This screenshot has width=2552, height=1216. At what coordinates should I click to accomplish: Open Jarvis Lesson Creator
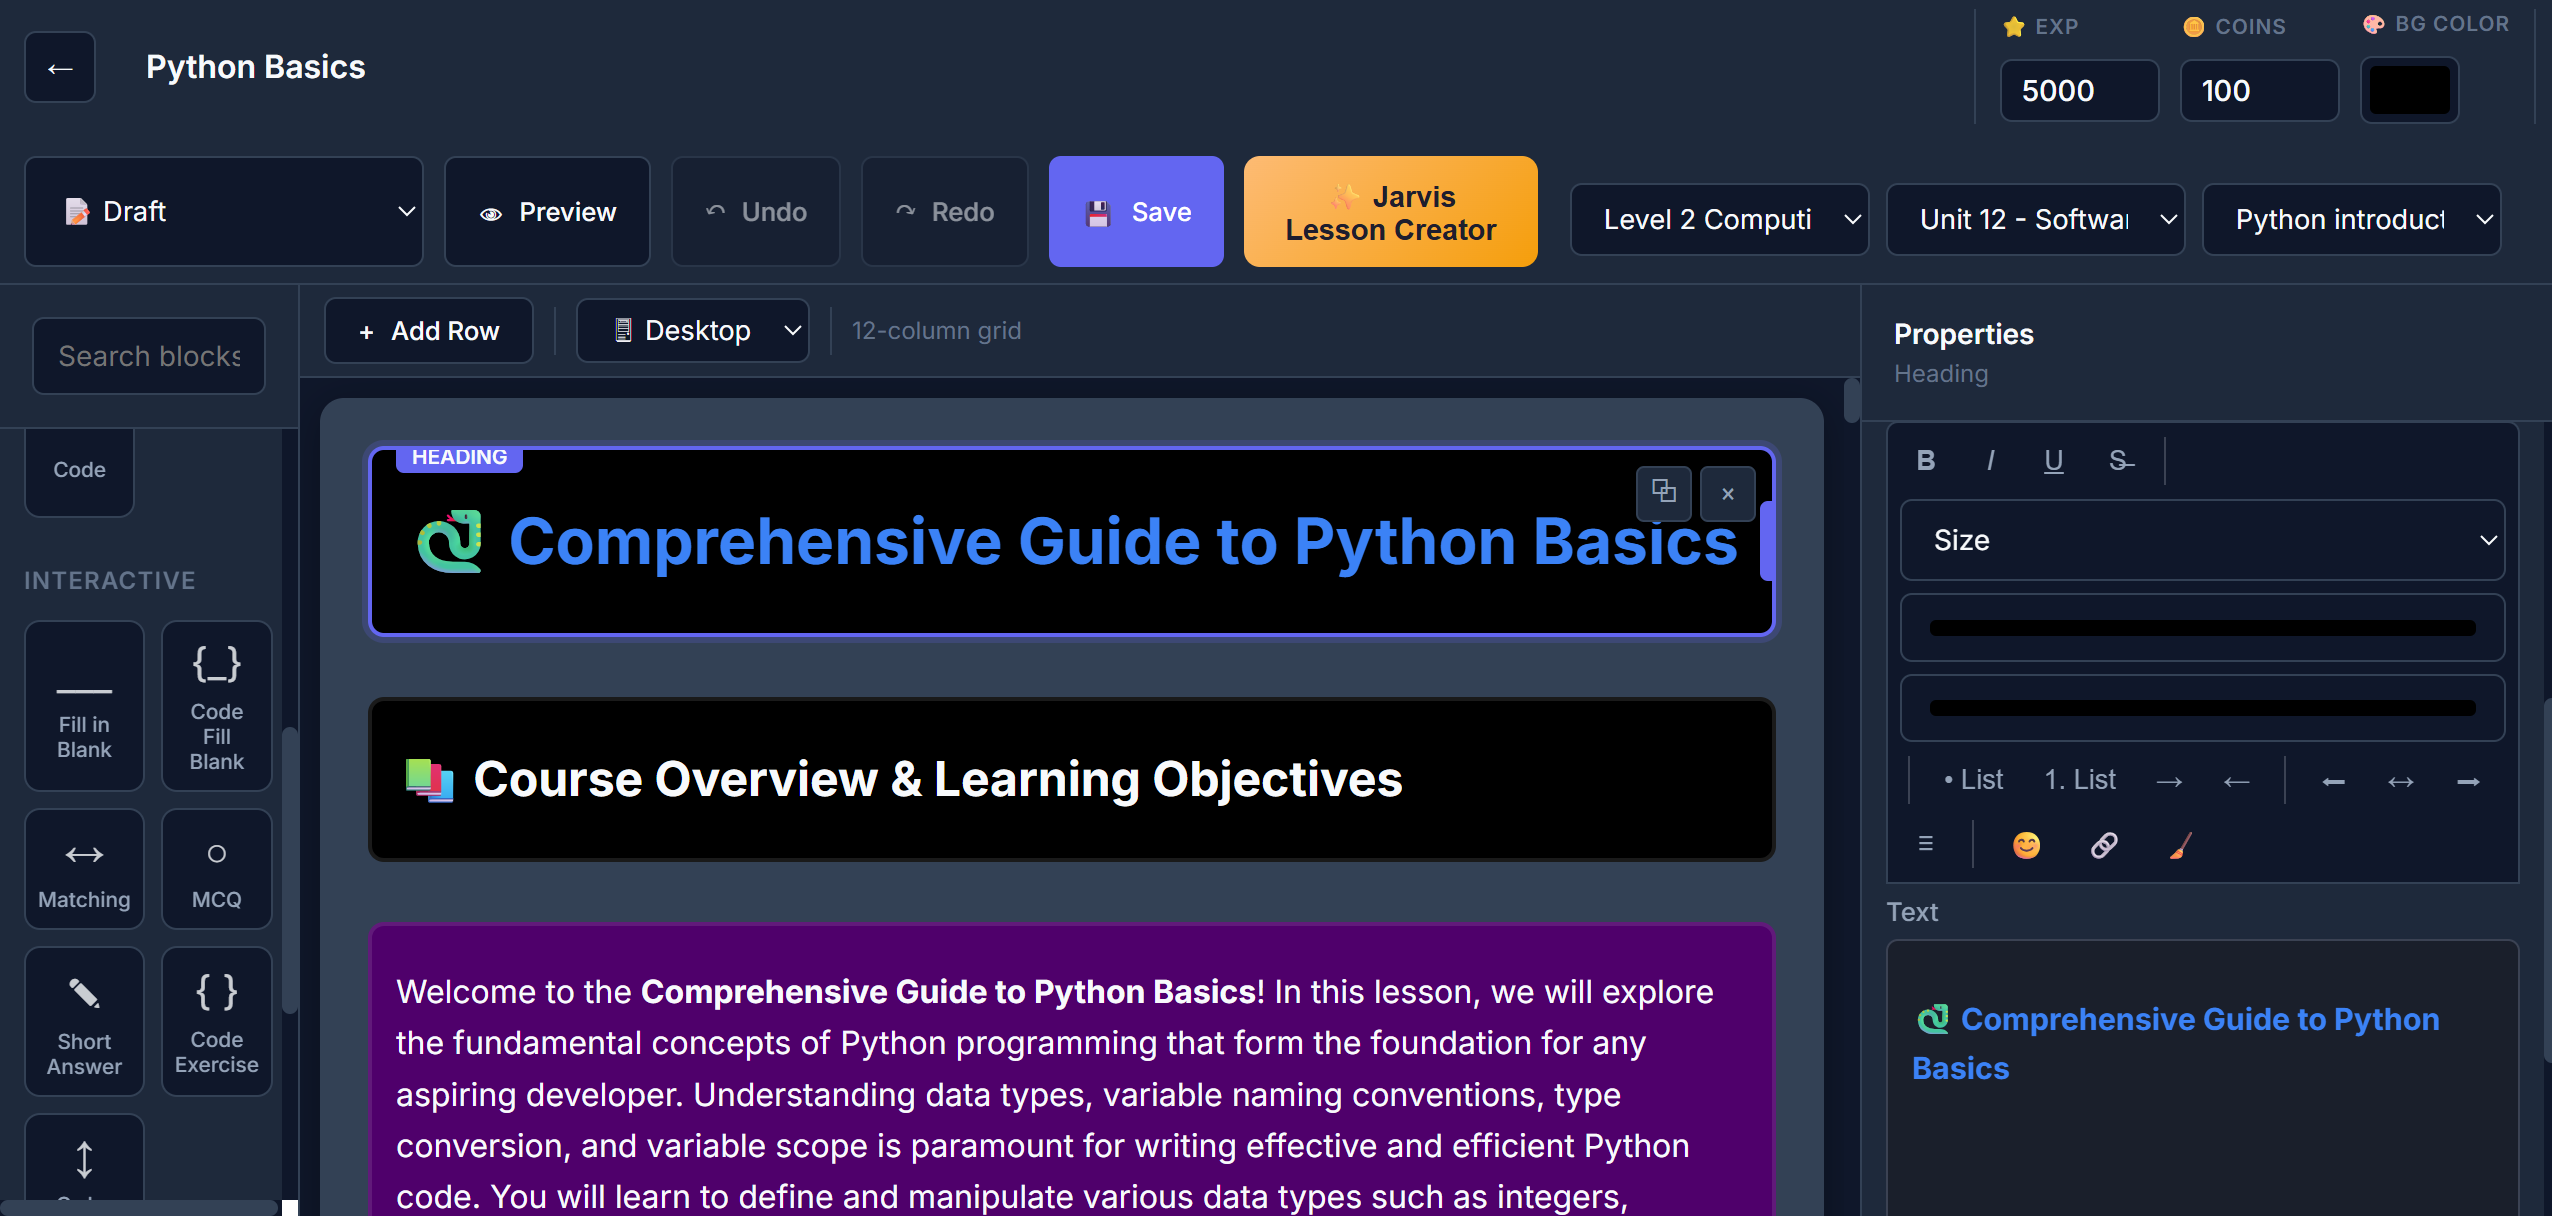[1390, 212]
